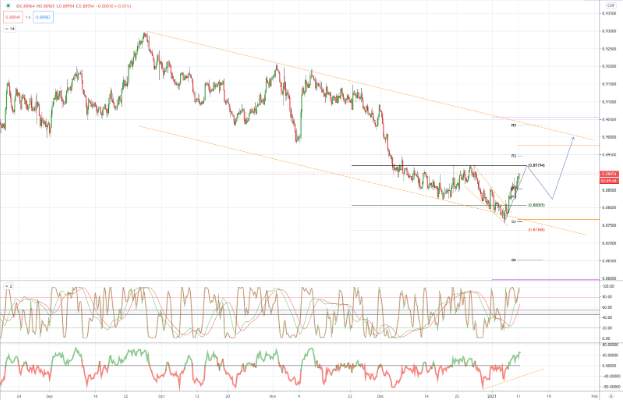This screenshot has height=401, width=623.
Task: Open the axis settings gear in the bottom-right corner
Action: click(611, 396)
